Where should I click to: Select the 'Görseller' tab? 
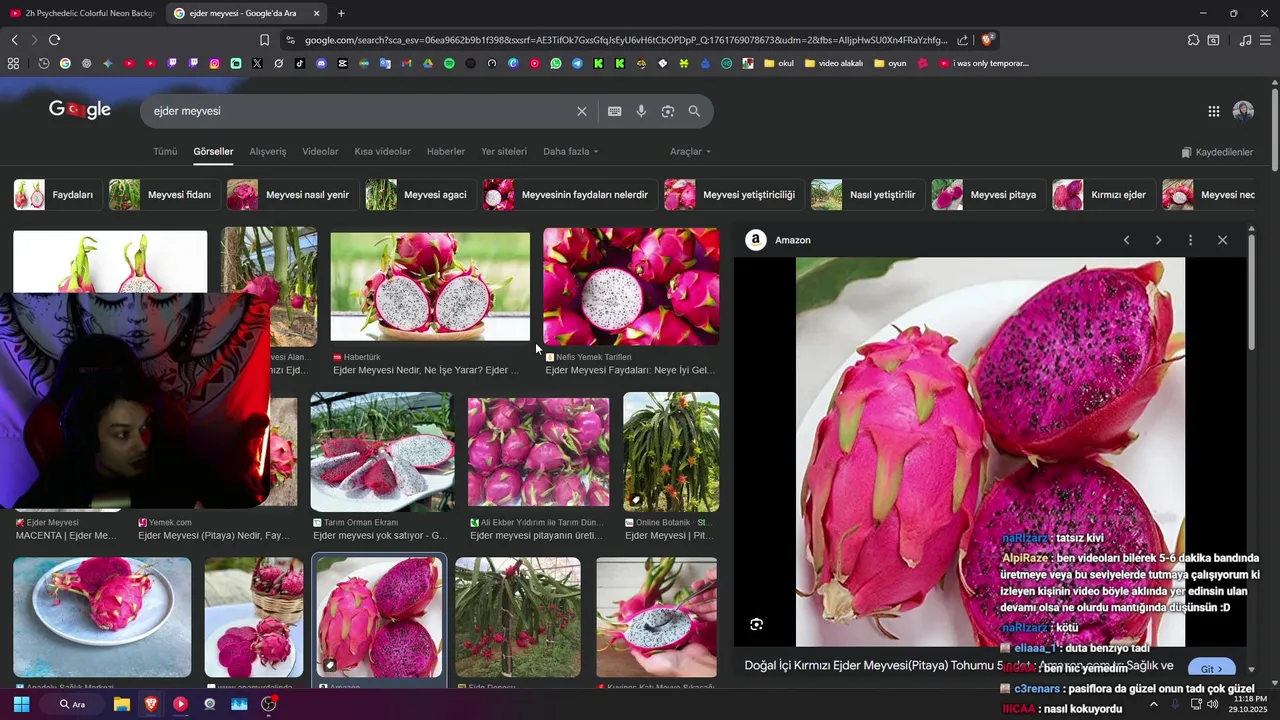tap(213, 152)
